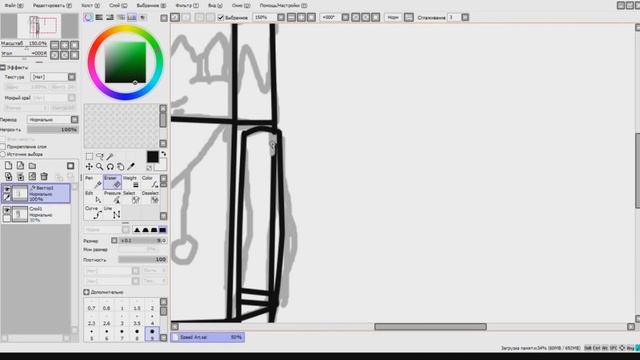The image size is (640, 360).
Task: Toggle the Дополнительно section
Action: (x=87, y=292)
